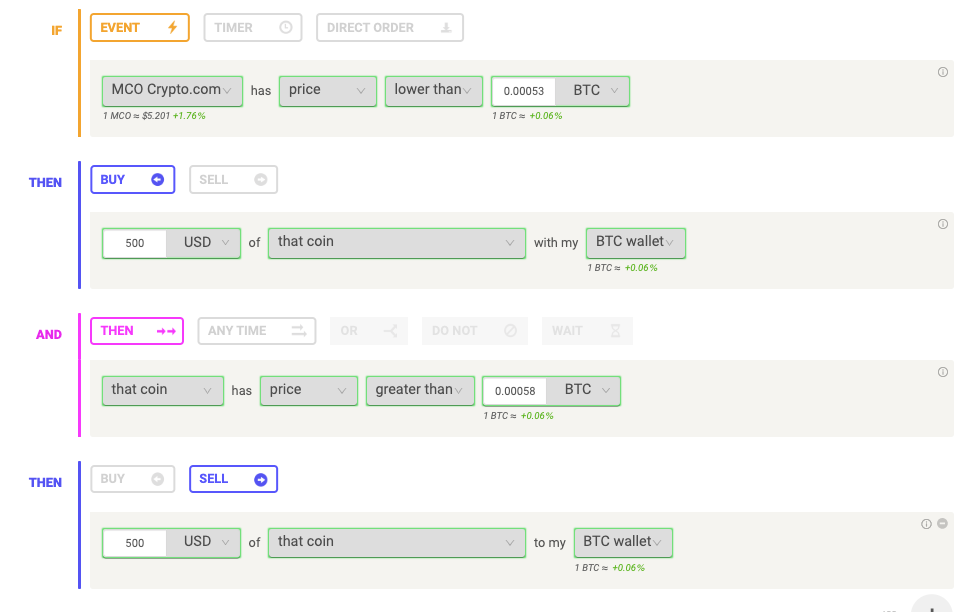Select the DIRECT ORDER trigger option
This screenshot has width=977, height=612.
389,28
